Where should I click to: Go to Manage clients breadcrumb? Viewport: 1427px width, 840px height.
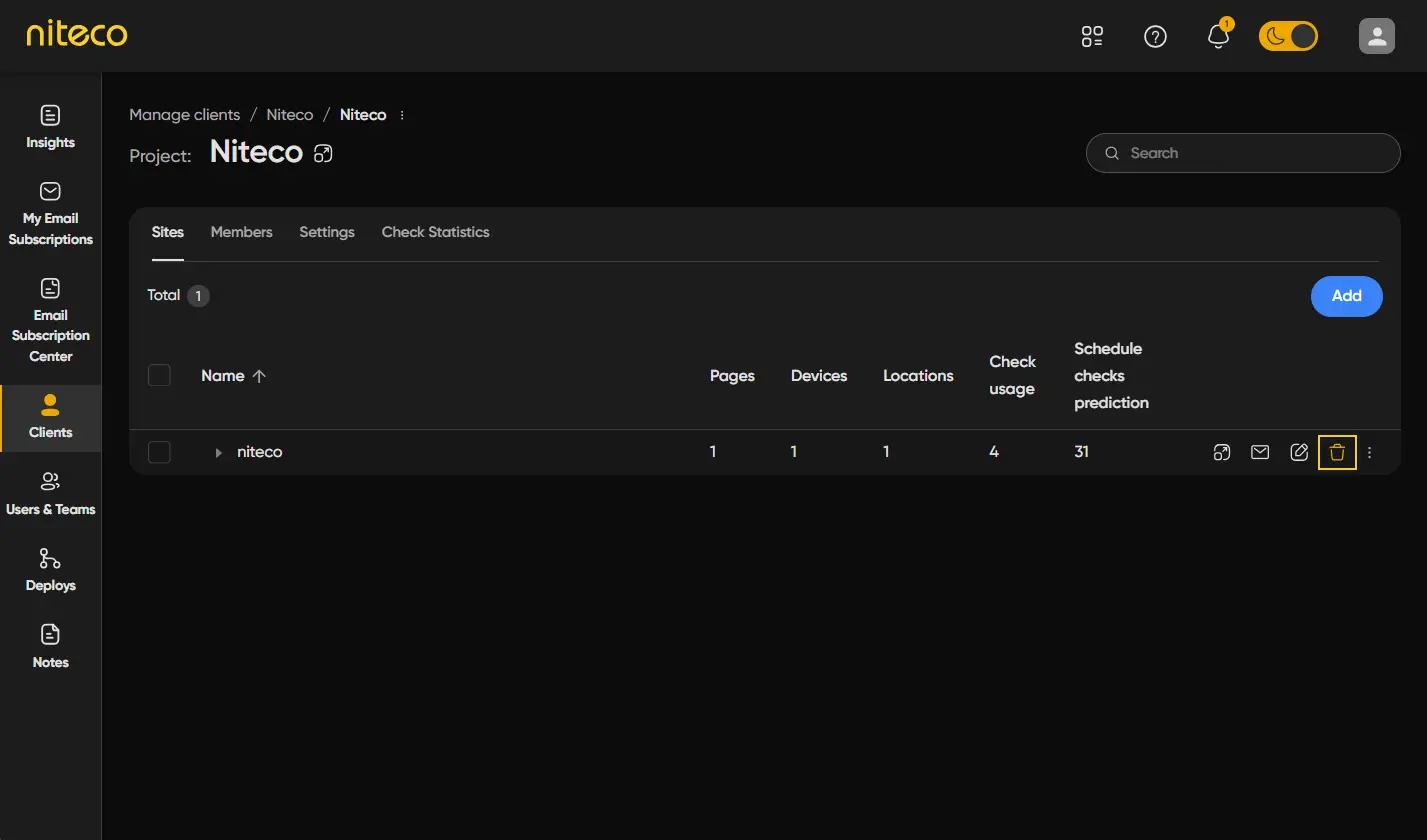pyautogui.click(x=185, y=115)
